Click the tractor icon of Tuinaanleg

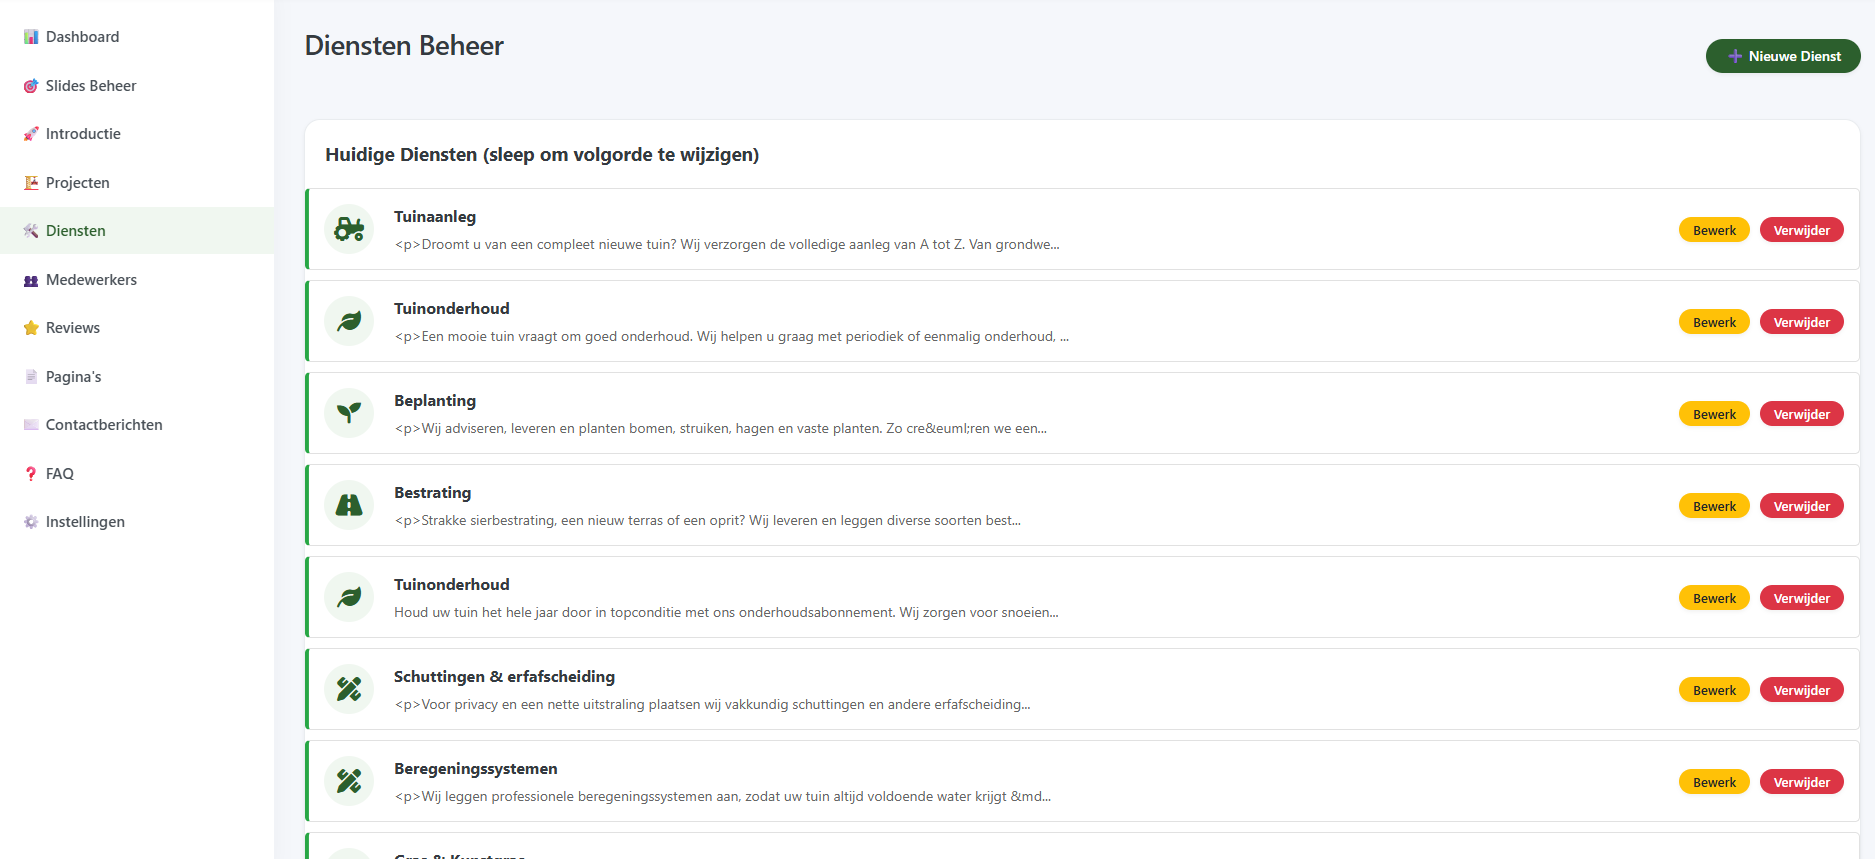click(x=349, y=229)
